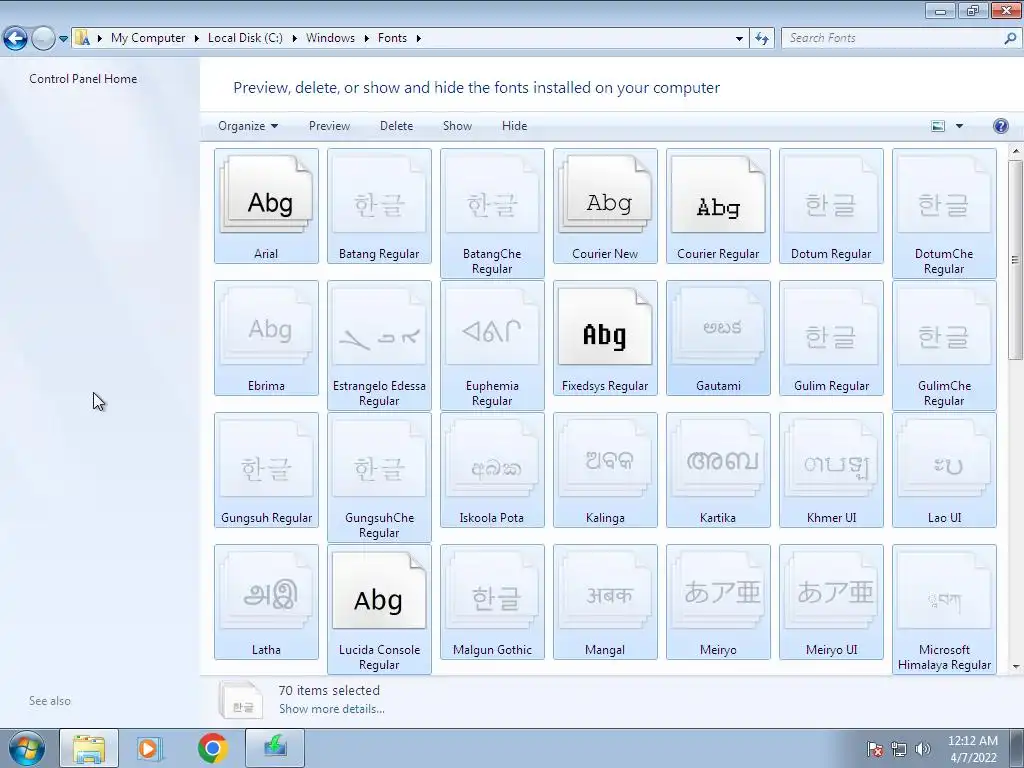Expand the arrow after My Computer breadcrumb

[196, 39]
